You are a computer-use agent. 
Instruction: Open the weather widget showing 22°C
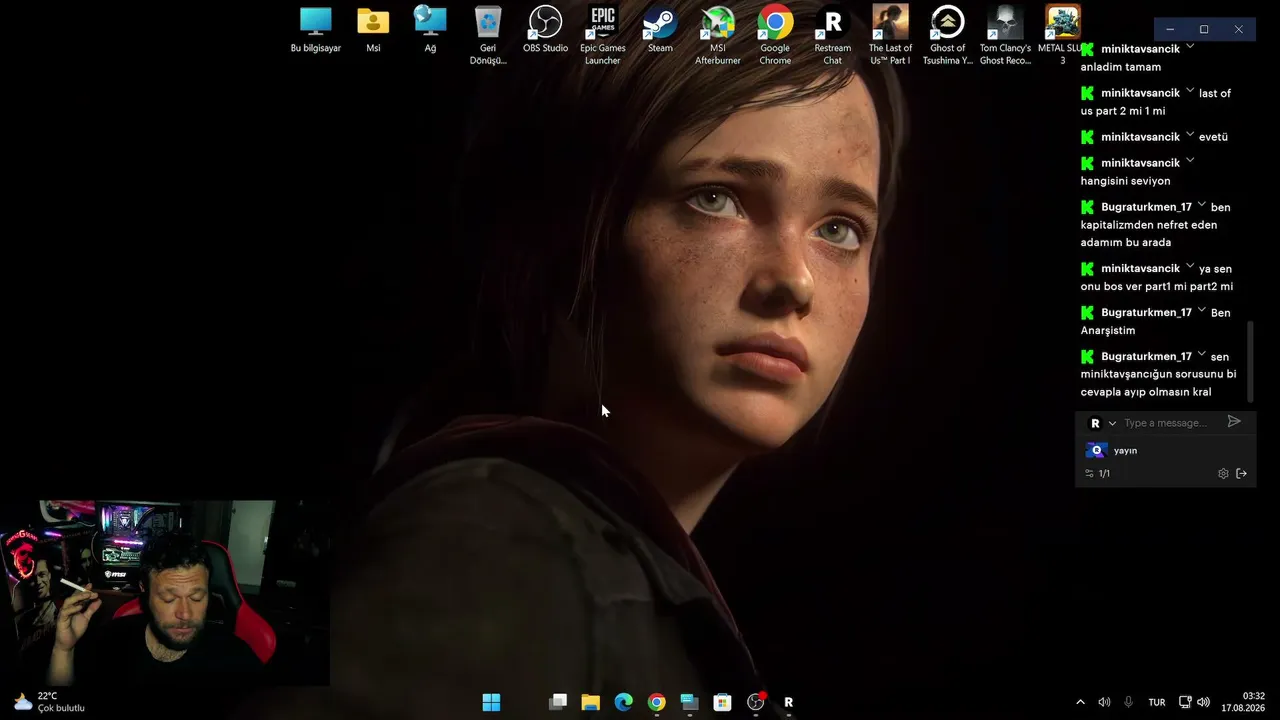[50, 702]
